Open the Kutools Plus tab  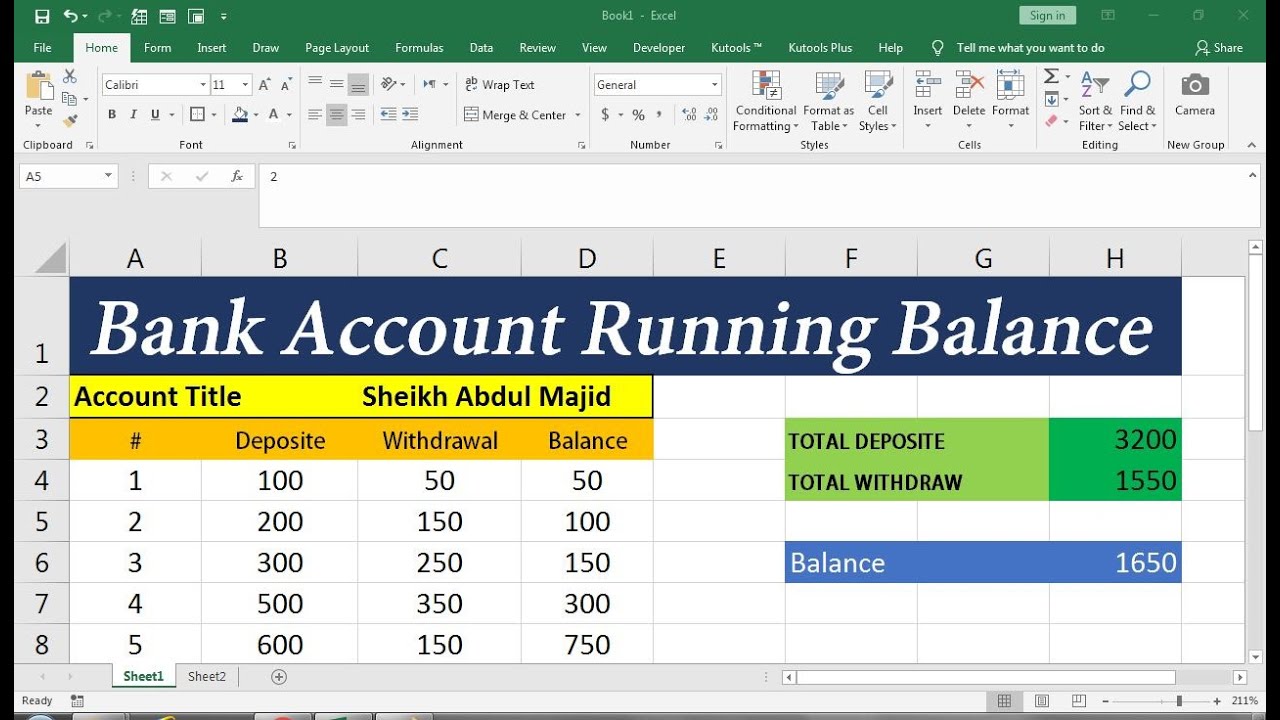tap(820, 47)
